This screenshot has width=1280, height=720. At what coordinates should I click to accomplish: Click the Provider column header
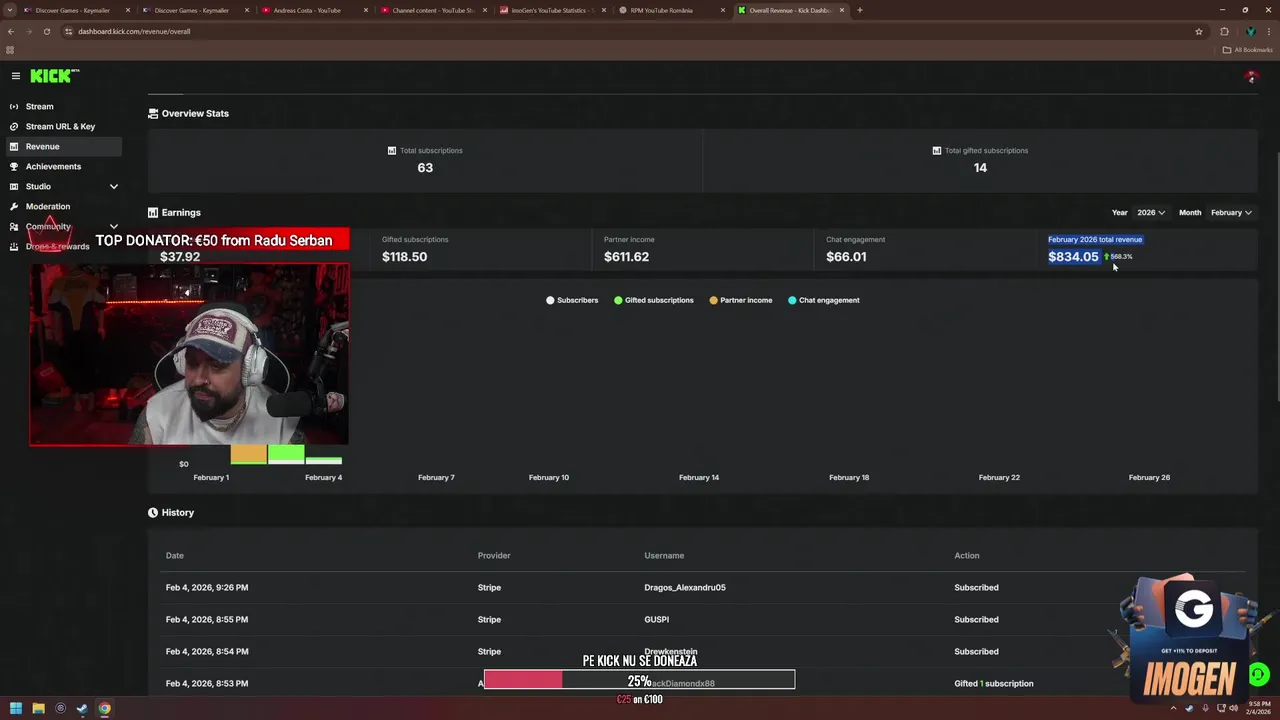(x=494, y=555)
